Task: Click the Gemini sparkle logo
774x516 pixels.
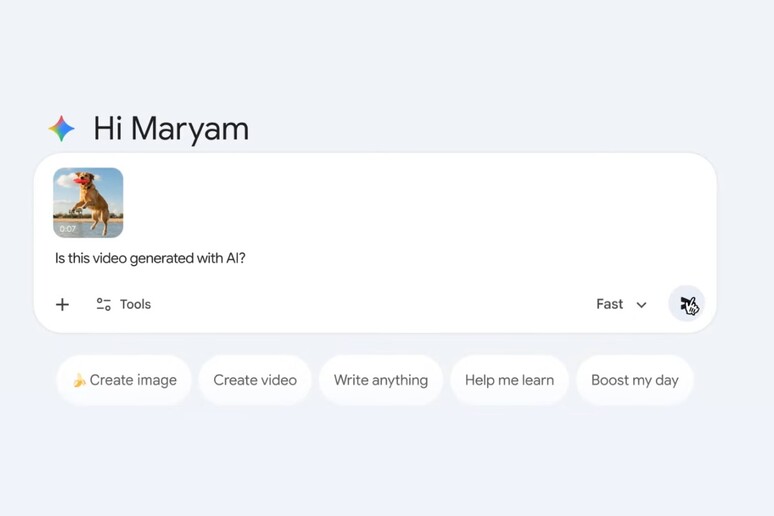Action: (x=62, y=129)
